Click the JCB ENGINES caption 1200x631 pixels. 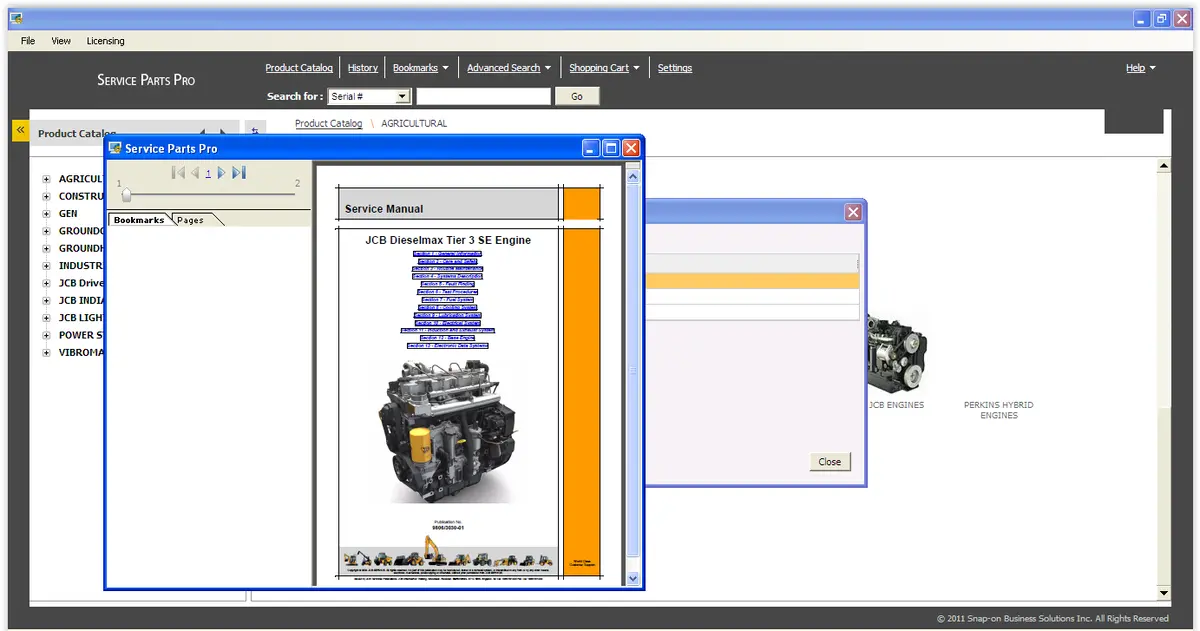(x=895, y=405)
